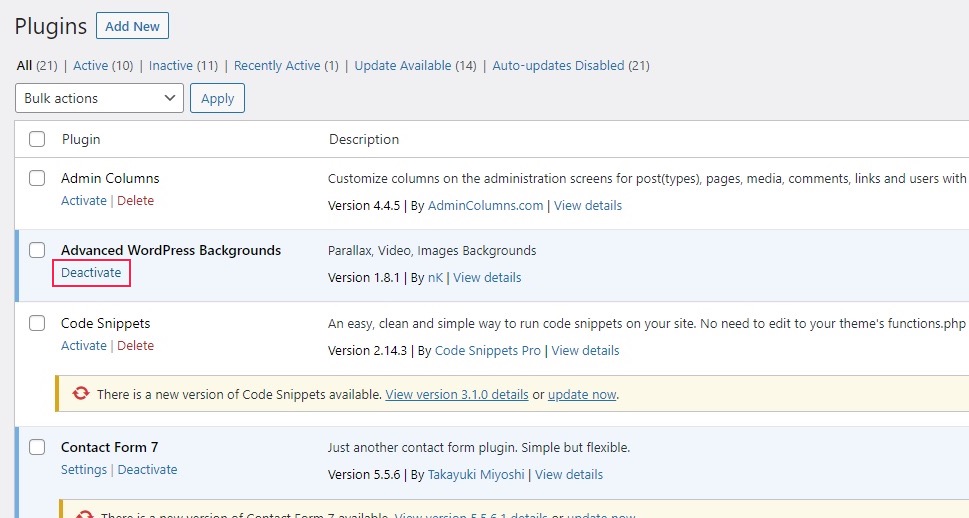Click the Plugins page heading
Image resolution: width=969 pixels, height=518 pixels.
(x=51, y=27)
